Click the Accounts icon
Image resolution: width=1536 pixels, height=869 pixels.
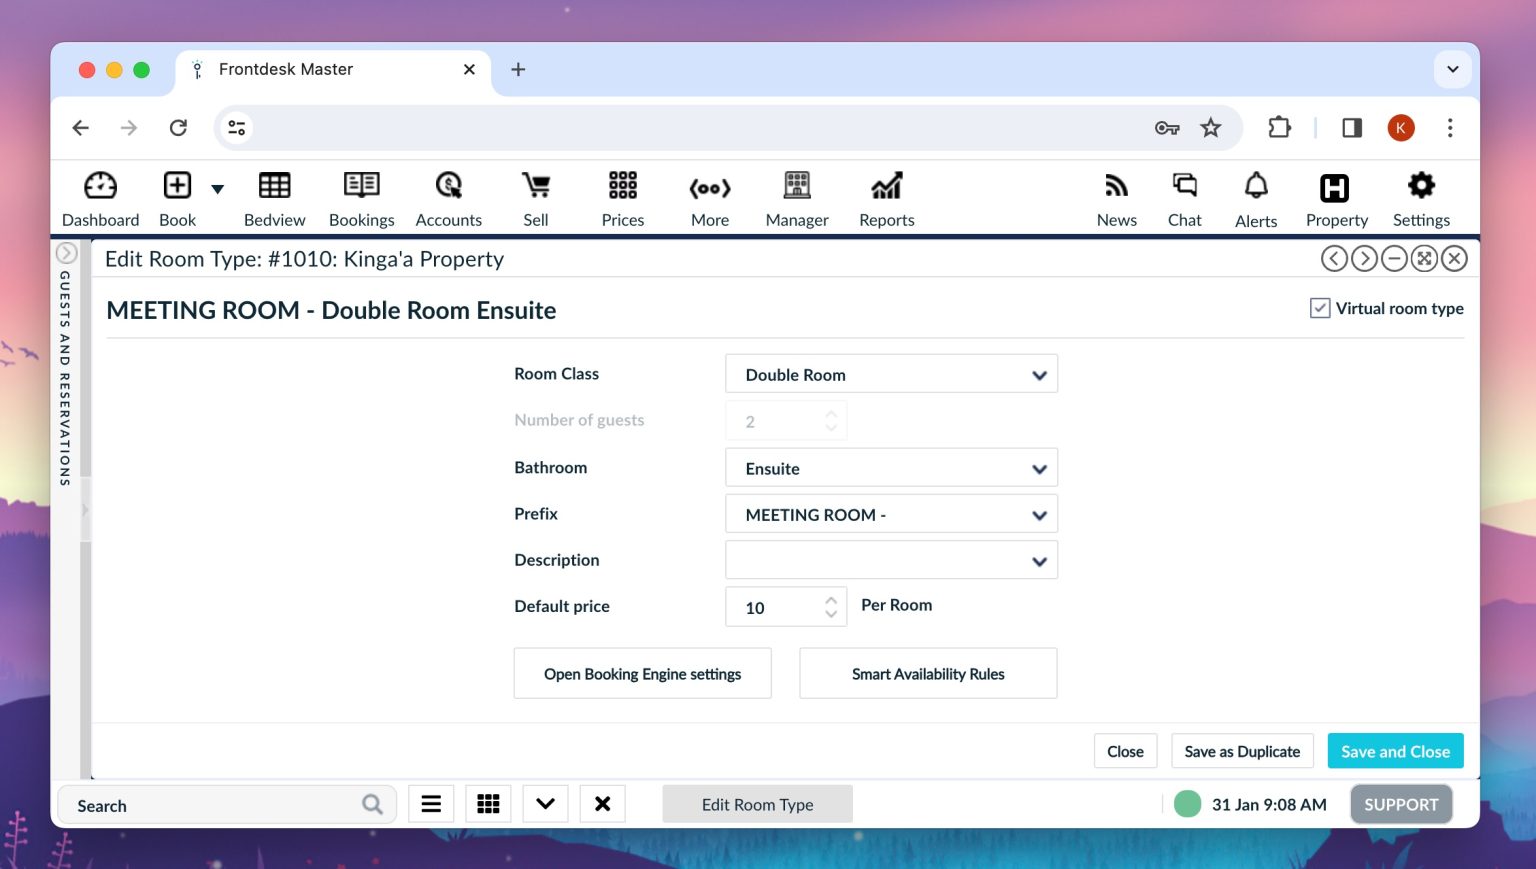pyautogui.click(x=448, y=198)
